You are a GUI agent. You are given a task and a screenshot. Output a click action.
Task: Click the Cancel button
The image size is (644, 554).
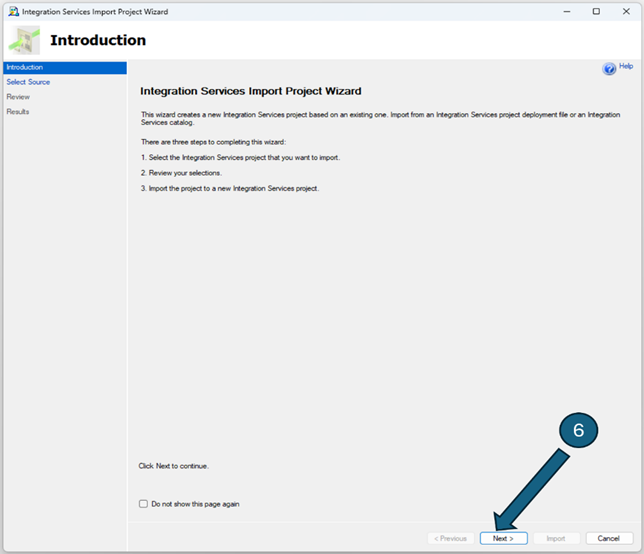click(609, 538)
